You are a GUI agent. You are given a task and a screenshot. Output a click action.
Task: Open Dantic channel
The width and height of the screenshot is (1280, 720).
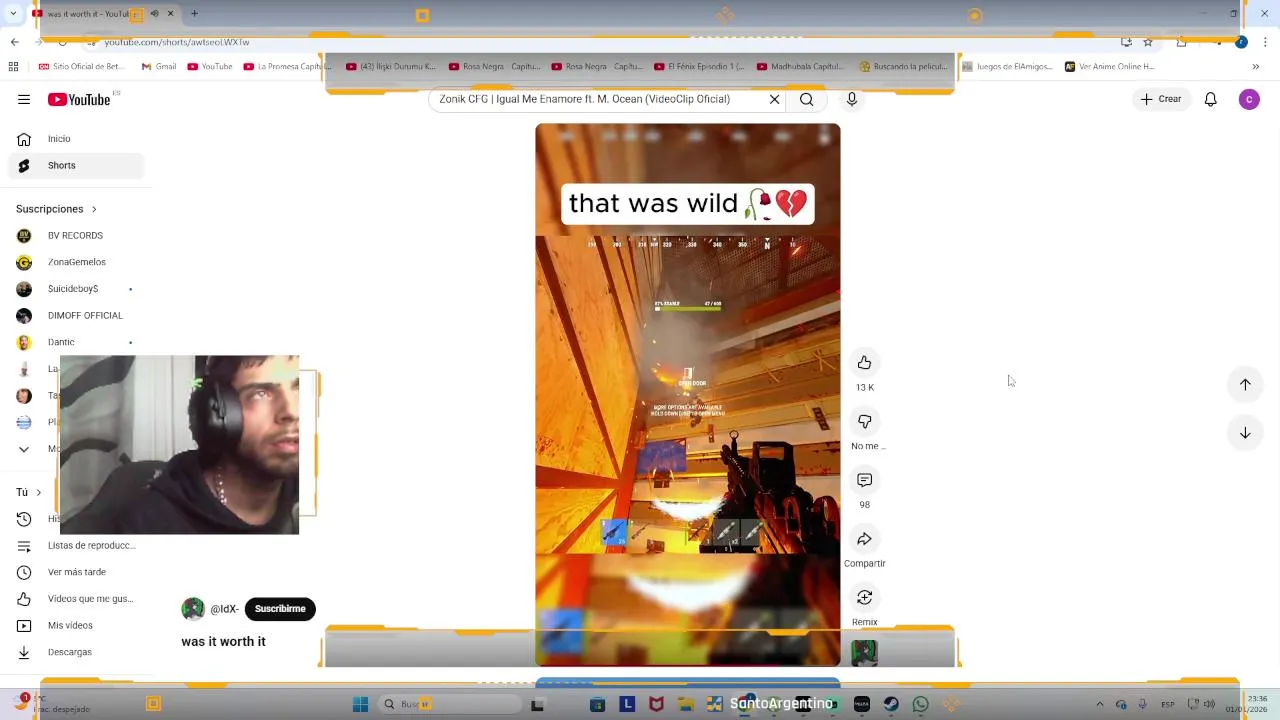(x=75, y=342)
